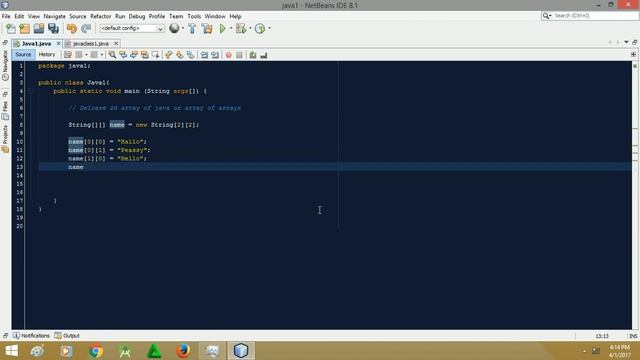This screenshot has width=640, height=360.
Task: Find next occurrence in editor toolbar
Action: 133,55
